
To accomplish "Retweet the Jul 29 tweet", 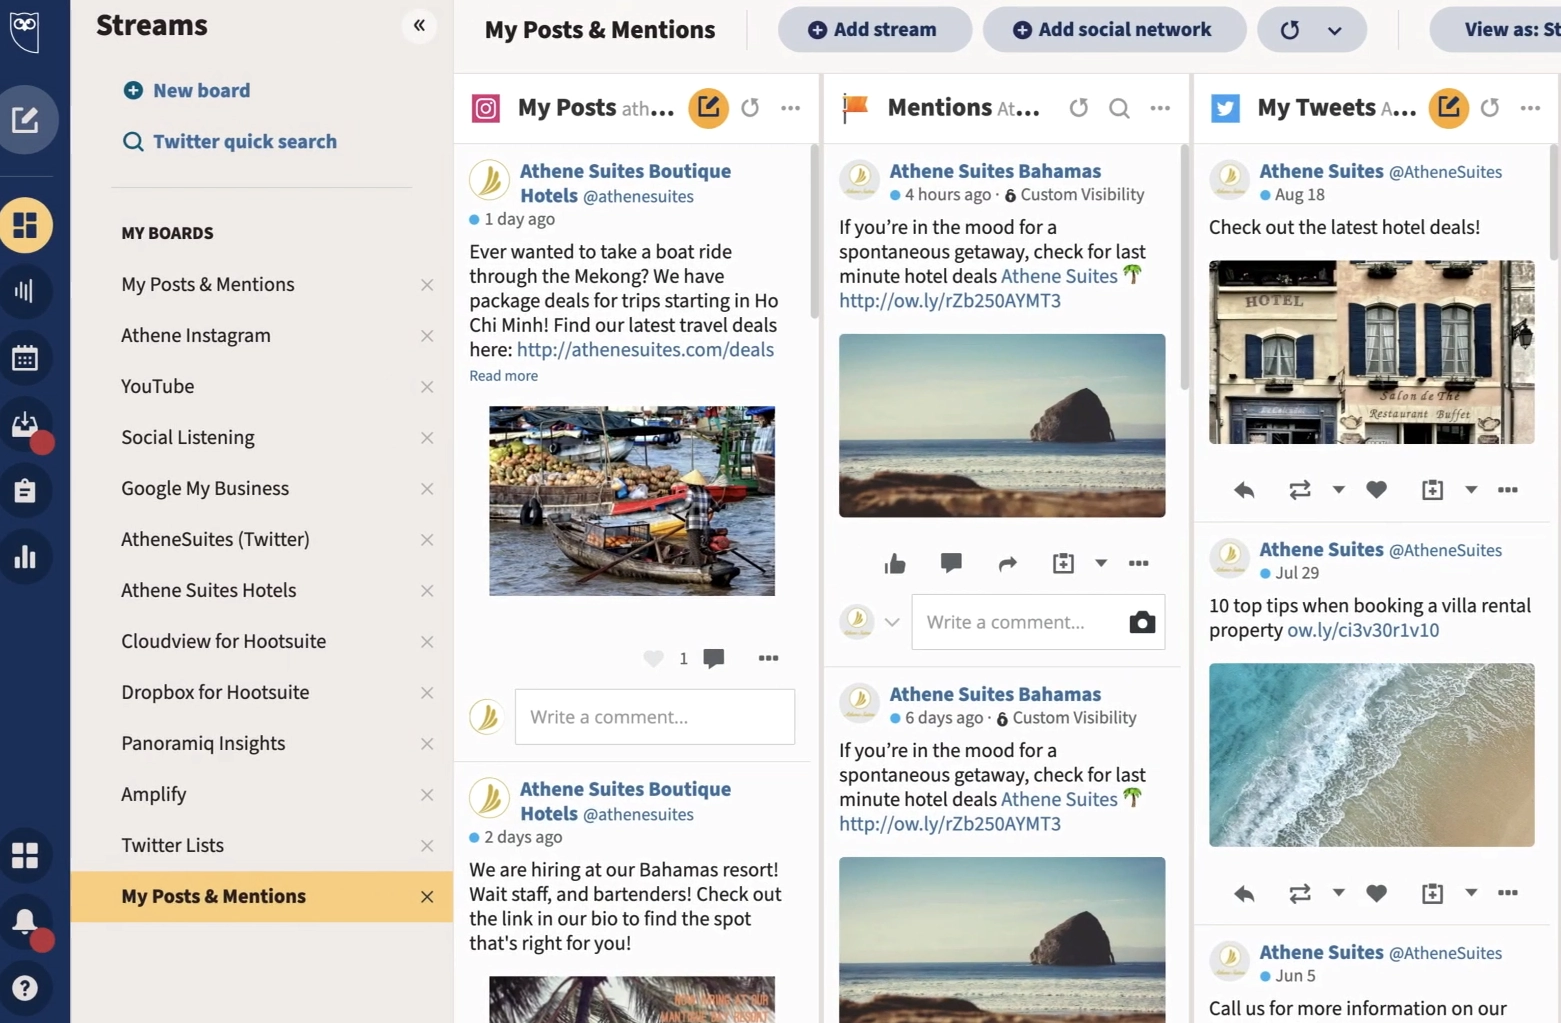I will [1300, 893].
